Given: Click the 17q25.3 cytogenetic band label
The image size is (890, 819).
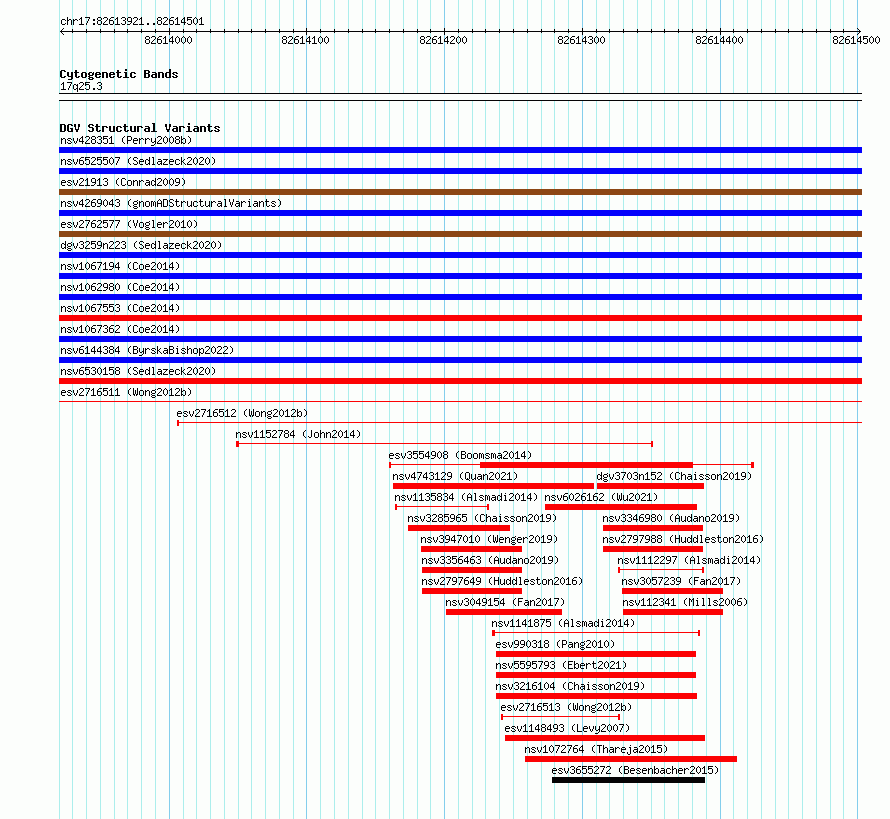Looking at the screenshot, I should pos(81,86).
